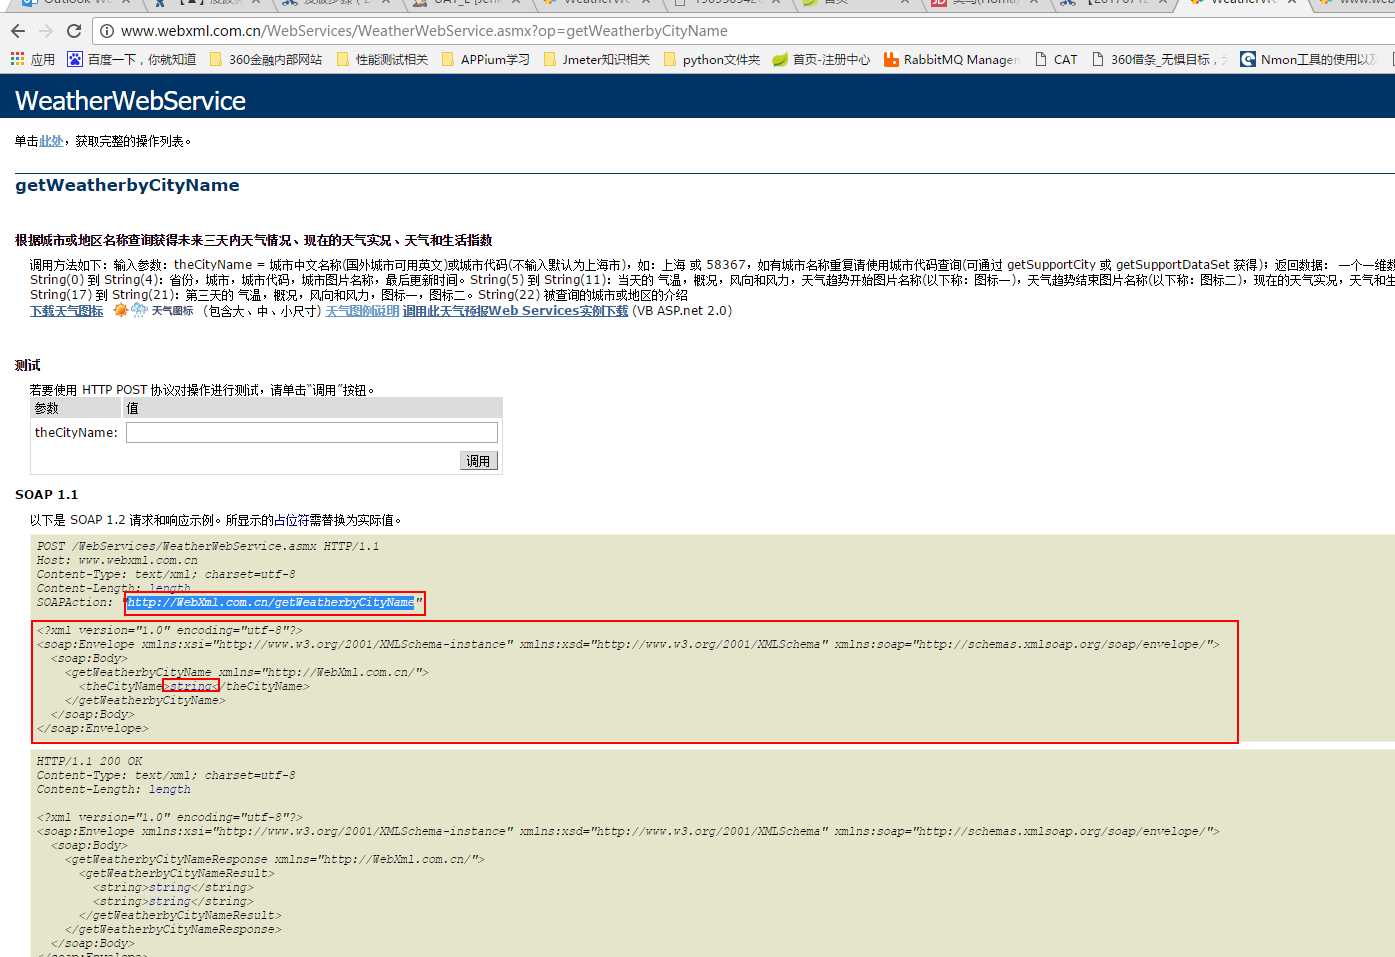Viewport: 1395px width, 957px height.
Task: Focus the theCityName input field
Action: tap(311, 432)
